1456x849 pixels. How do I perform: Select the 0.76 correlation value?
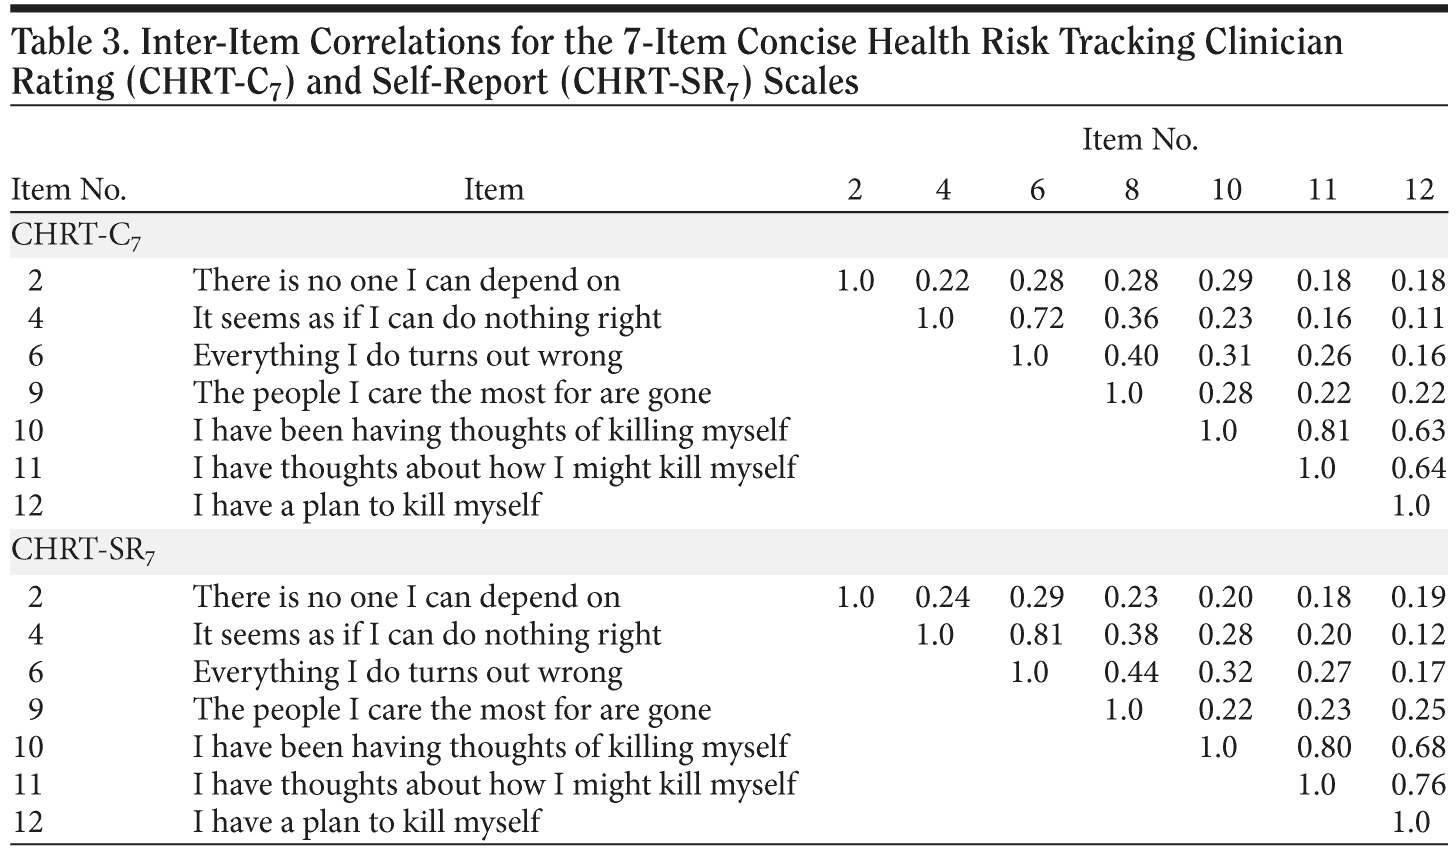[1418, 784]
